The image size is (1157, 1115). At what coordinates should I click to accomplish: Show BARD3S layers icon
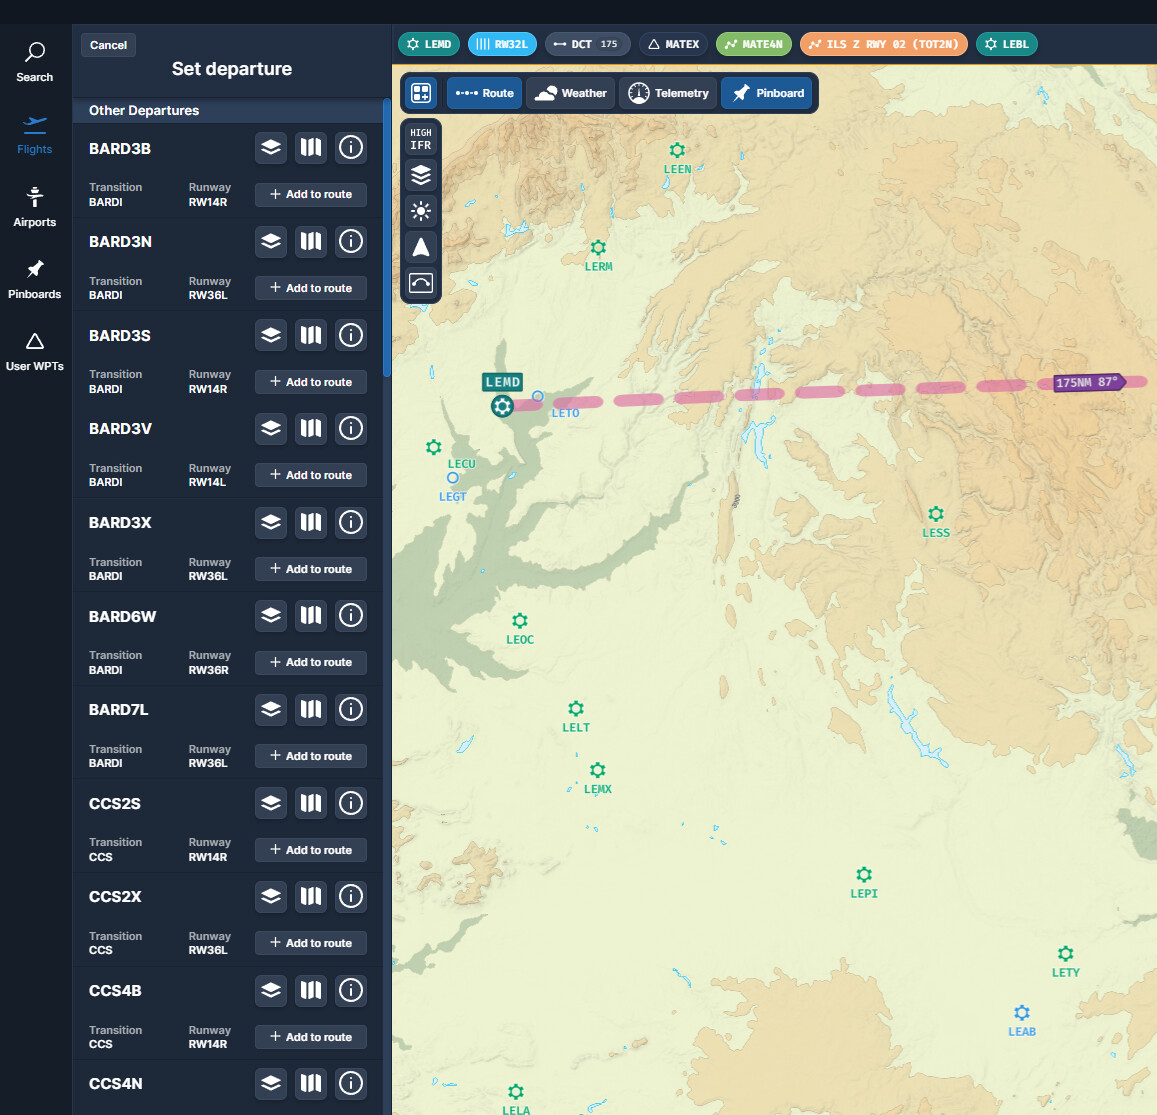click(x=271, y=335)
